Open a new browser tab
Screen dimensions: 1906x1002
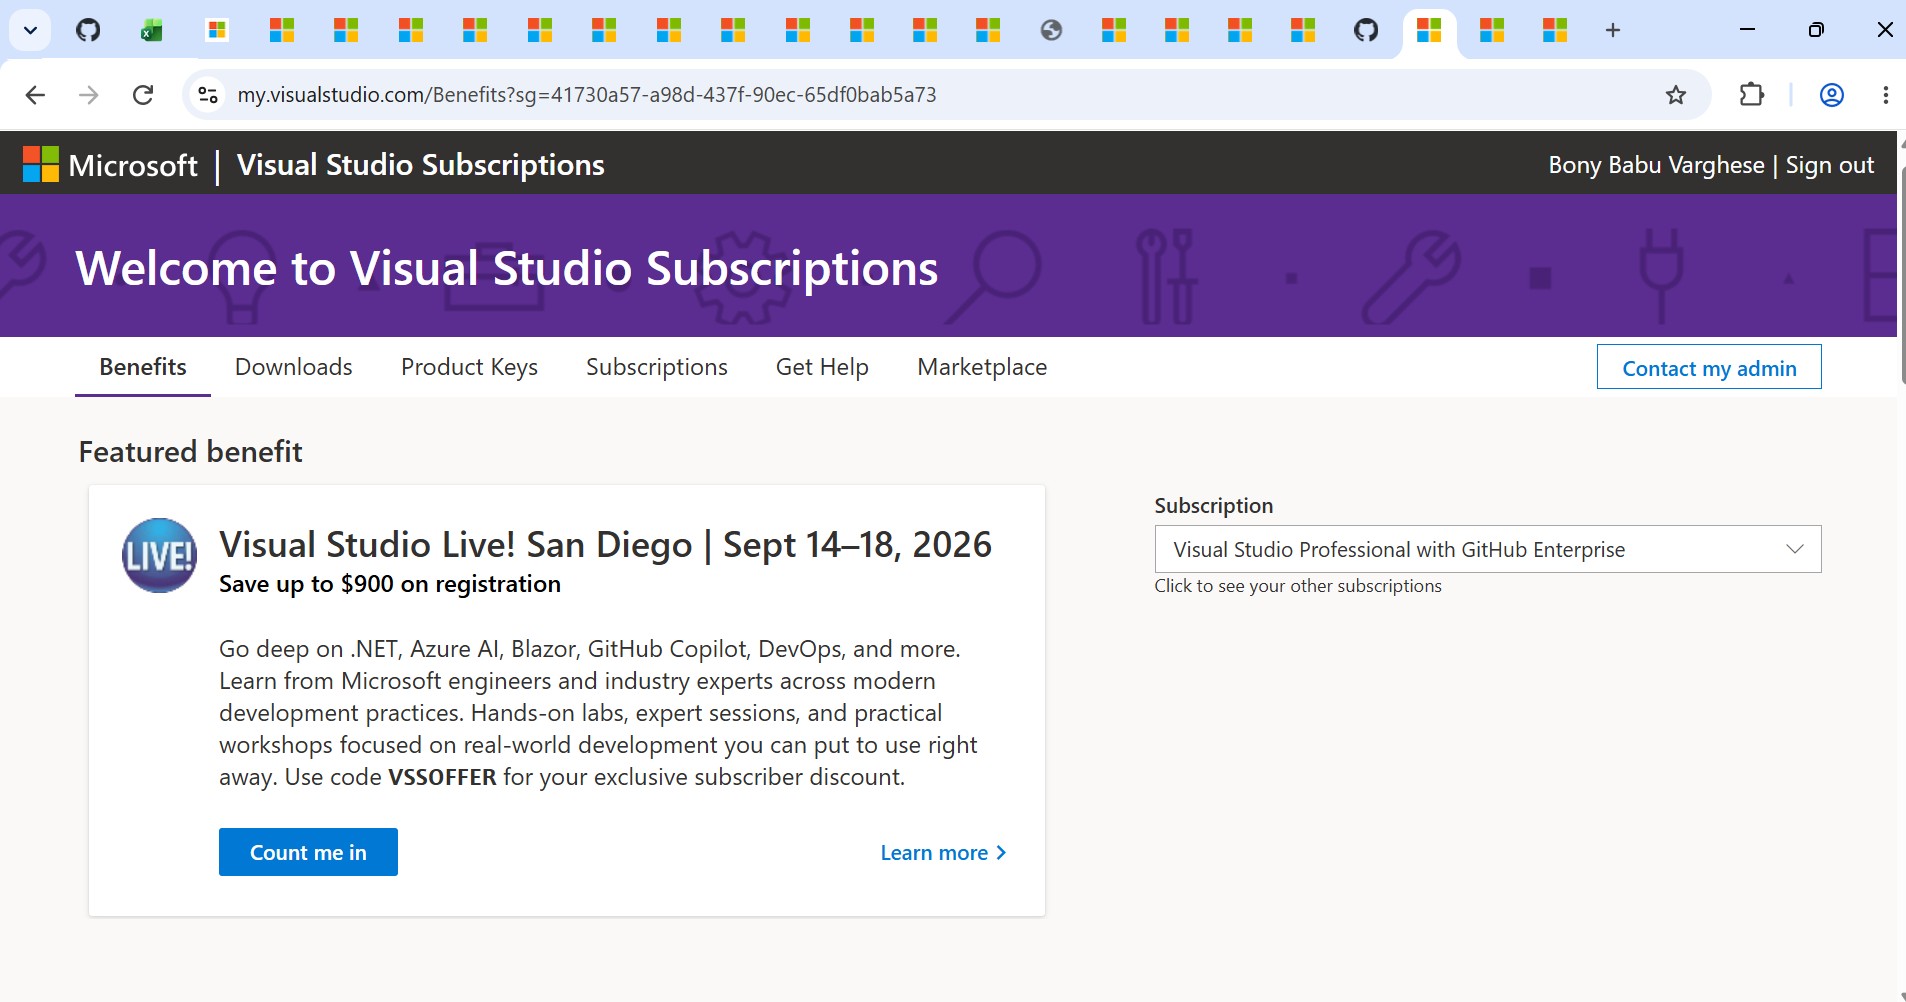pos(1613,30)
